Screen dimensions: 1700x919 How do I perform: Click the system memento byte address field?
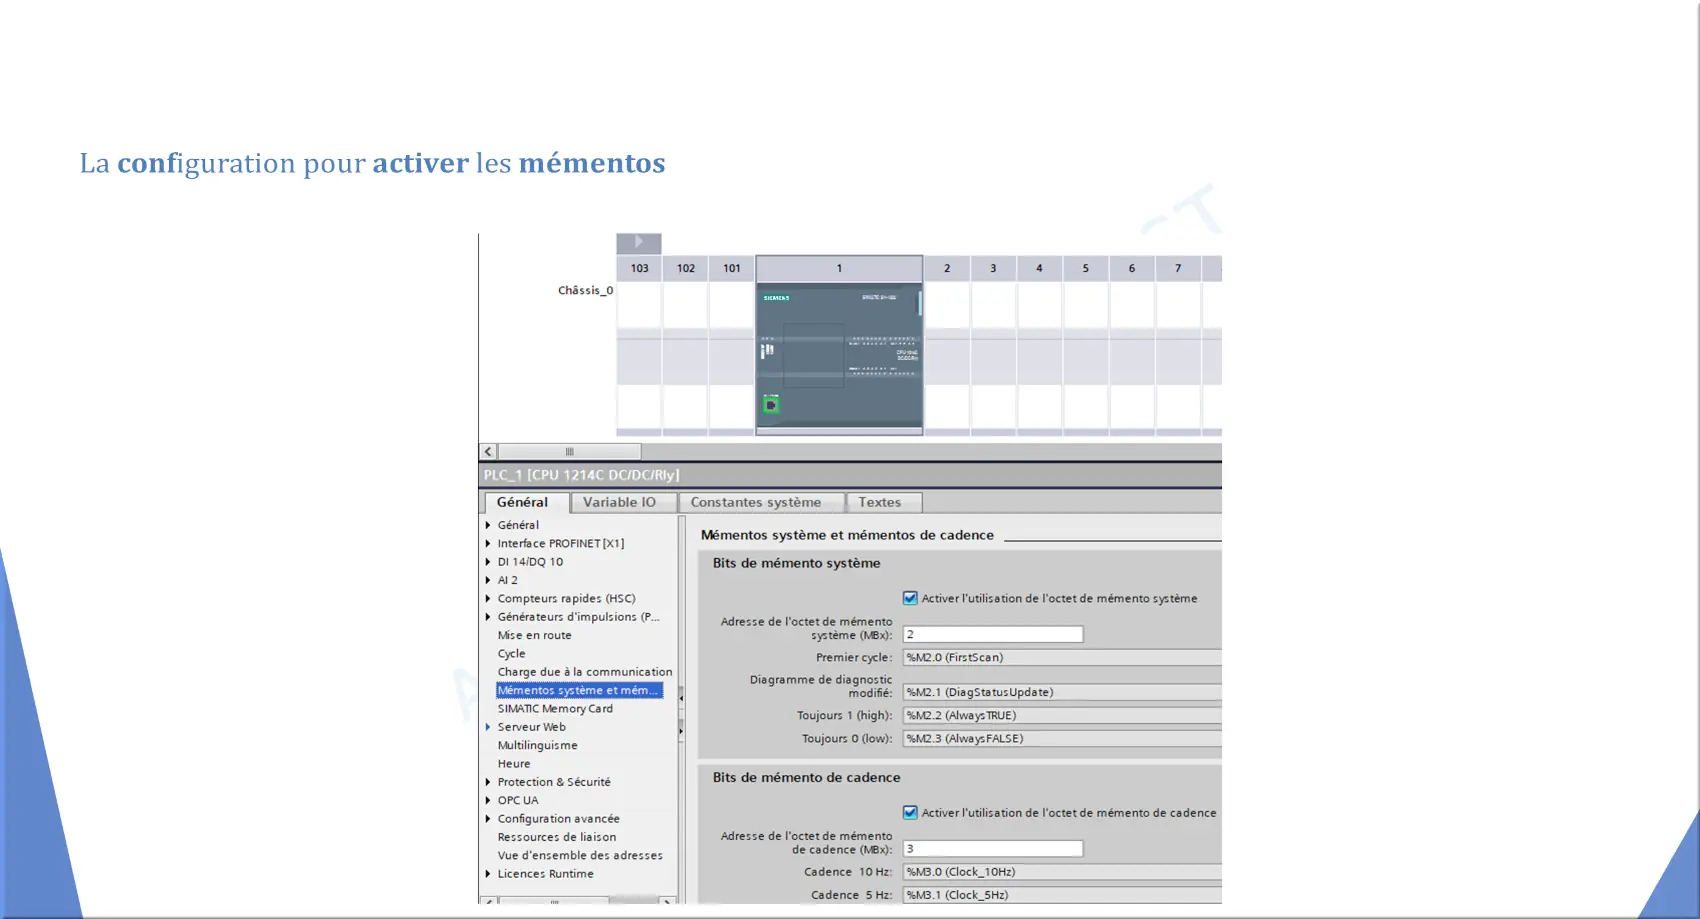[993, 634]
